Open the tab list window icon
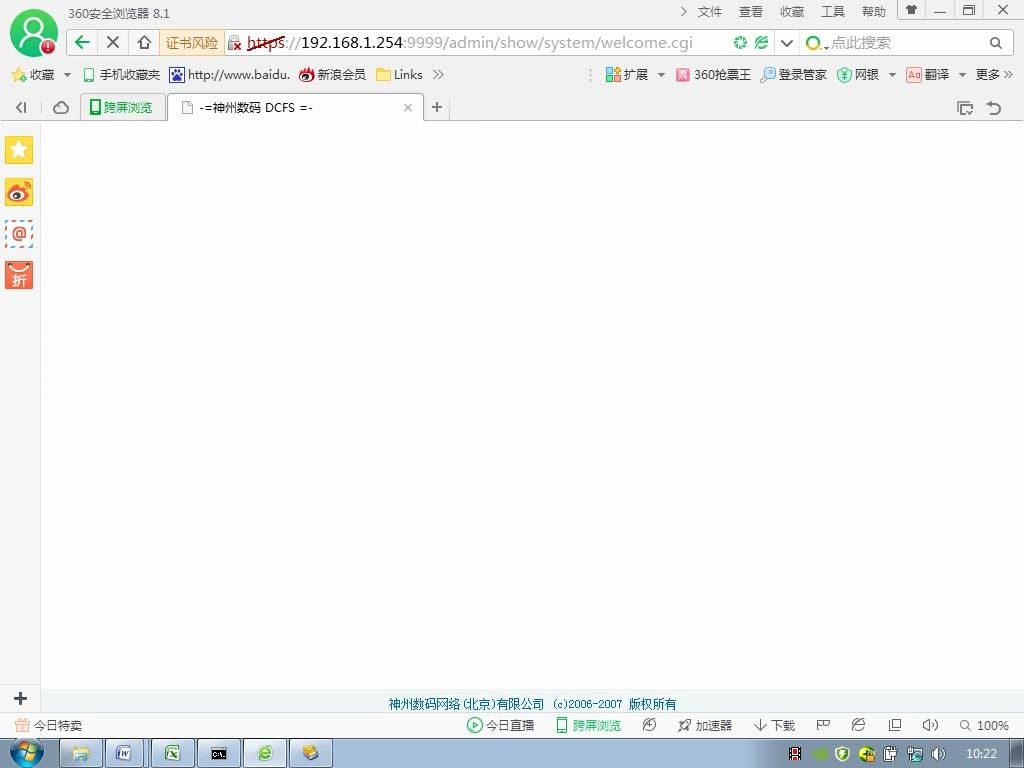Viewport: 1024px width, 768px height. coord(965,108)
